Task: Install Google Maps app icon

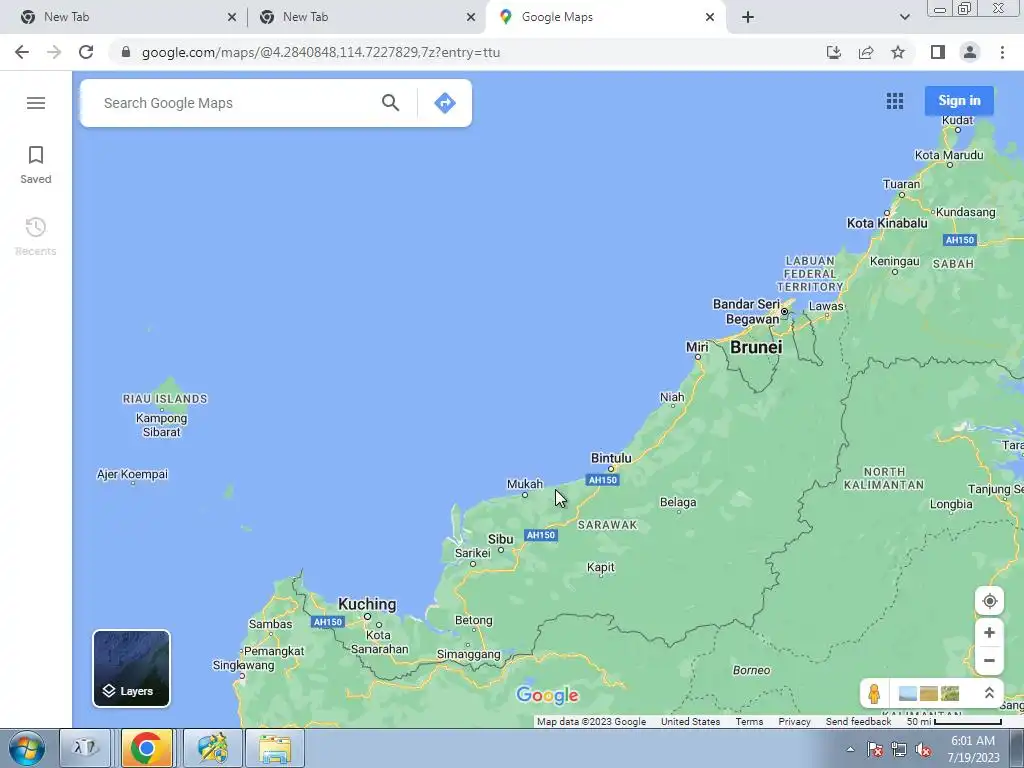Action: click(833, 52)
